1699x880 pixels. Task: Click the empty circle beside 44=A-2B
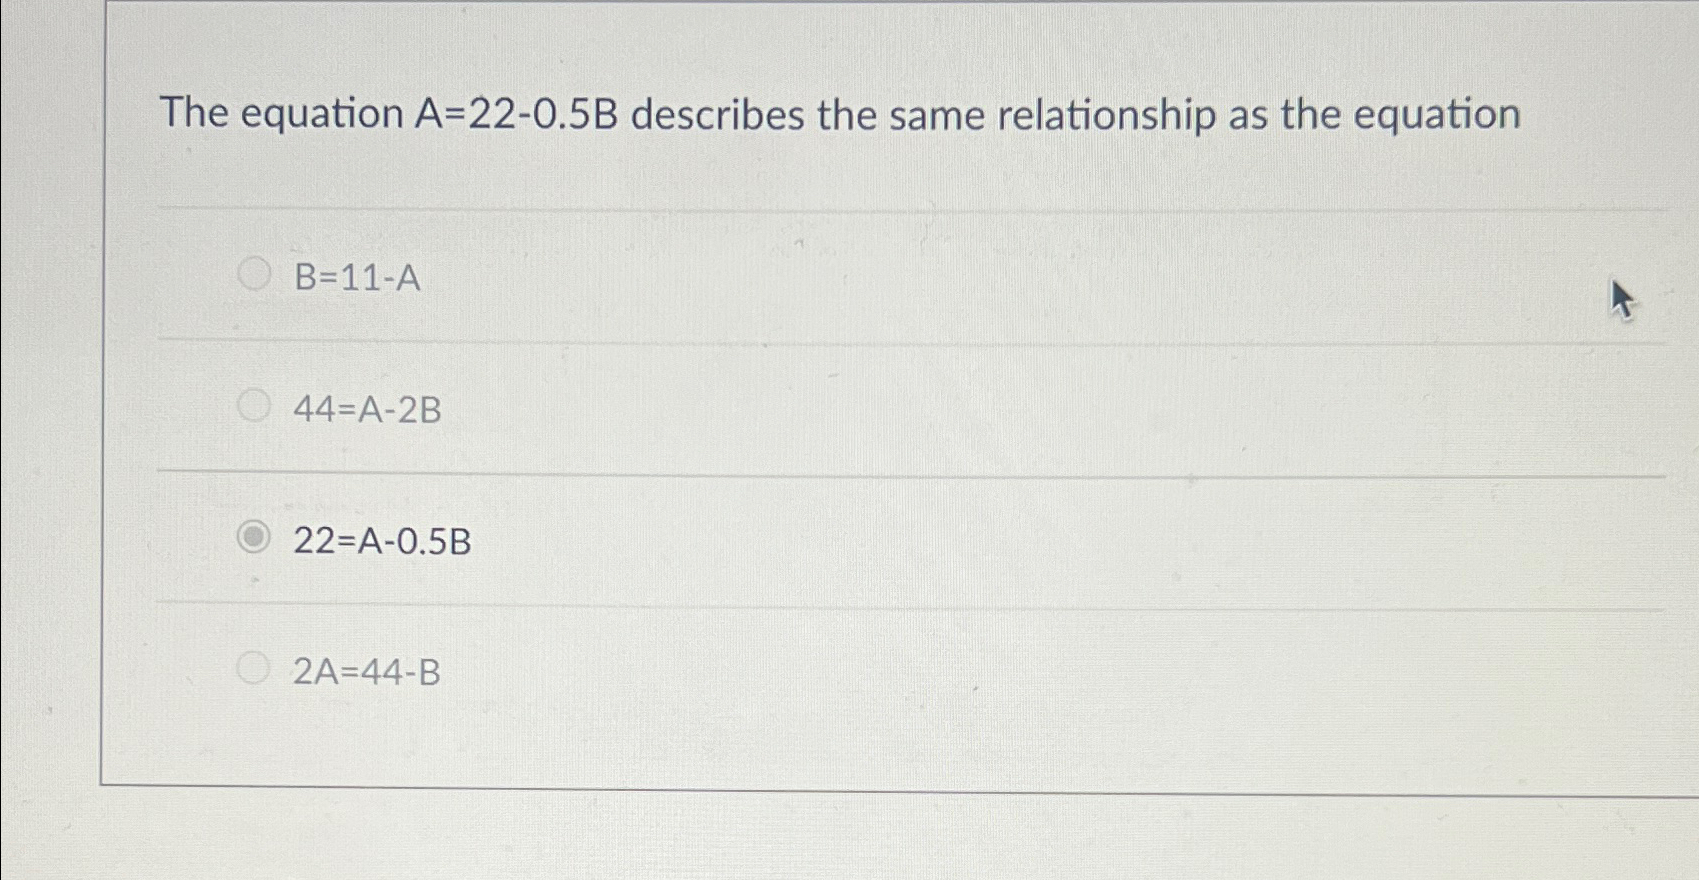coord(253,407)
